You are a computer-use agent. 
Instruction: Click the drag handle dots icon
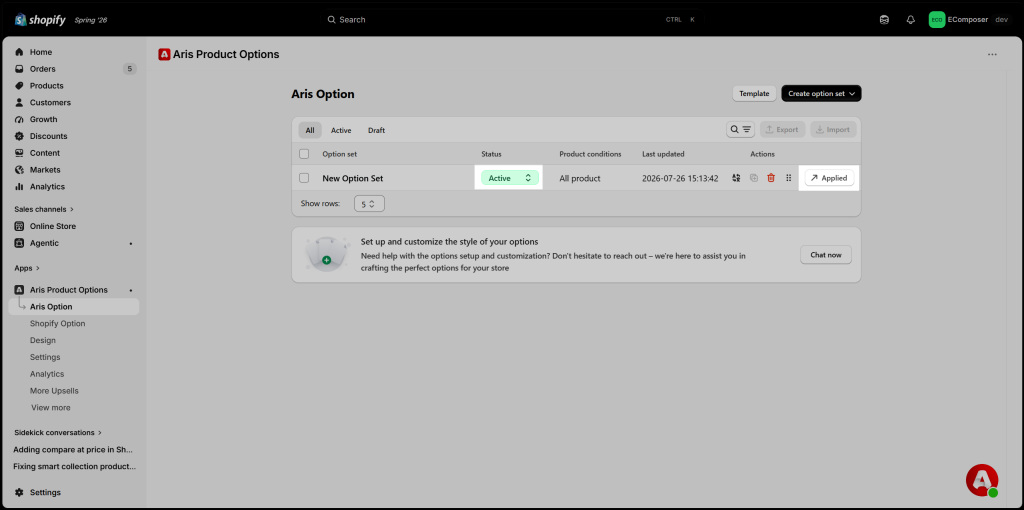coord(789,178)
